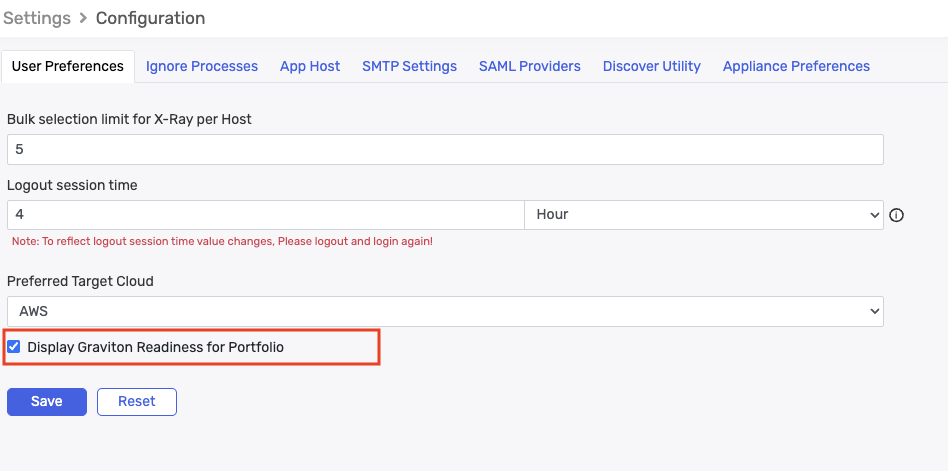Open the Discover Utility tab
This screenshot has width=948, height=471.
(651, 66)
